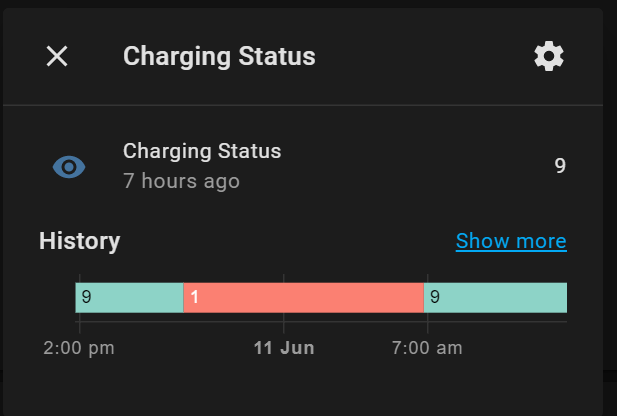Click the 7:00 am time axis label

427,348
